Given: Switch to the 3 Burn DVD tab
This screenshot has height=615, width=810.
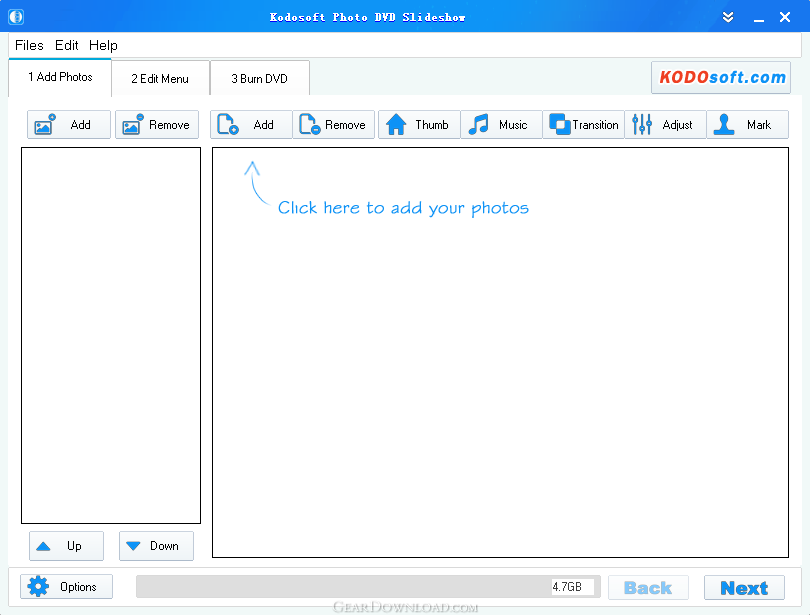Looking at the screenshot, I should (259, 78).
